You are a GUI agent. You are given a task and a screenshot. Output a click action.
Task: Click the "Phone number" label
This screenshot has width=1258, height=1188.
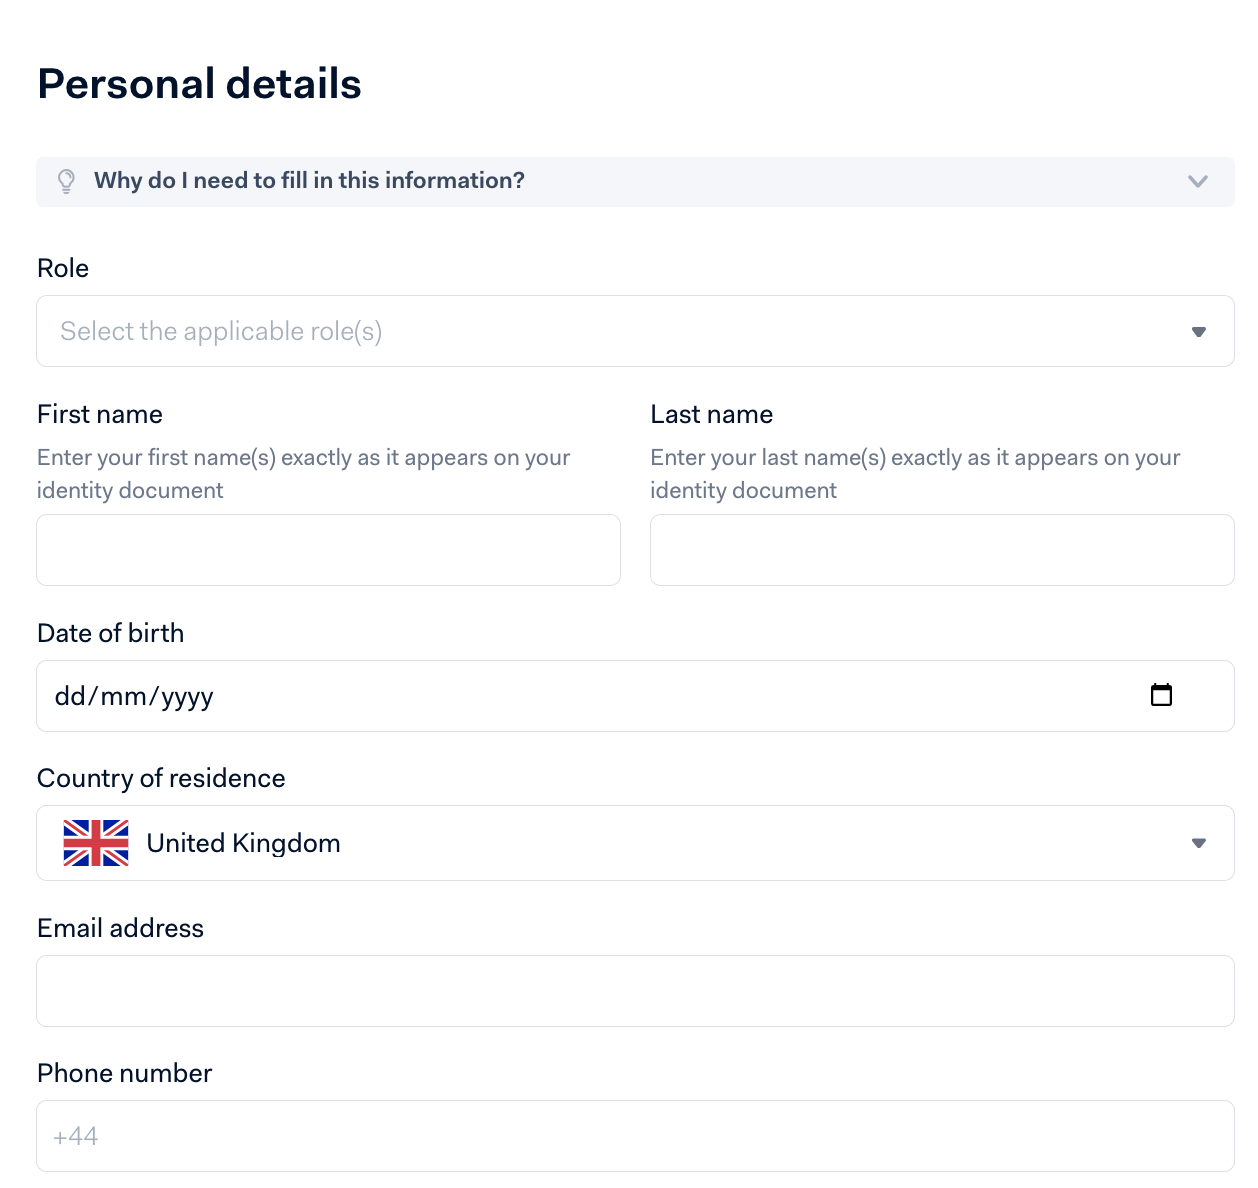(x=124, y=1073)
